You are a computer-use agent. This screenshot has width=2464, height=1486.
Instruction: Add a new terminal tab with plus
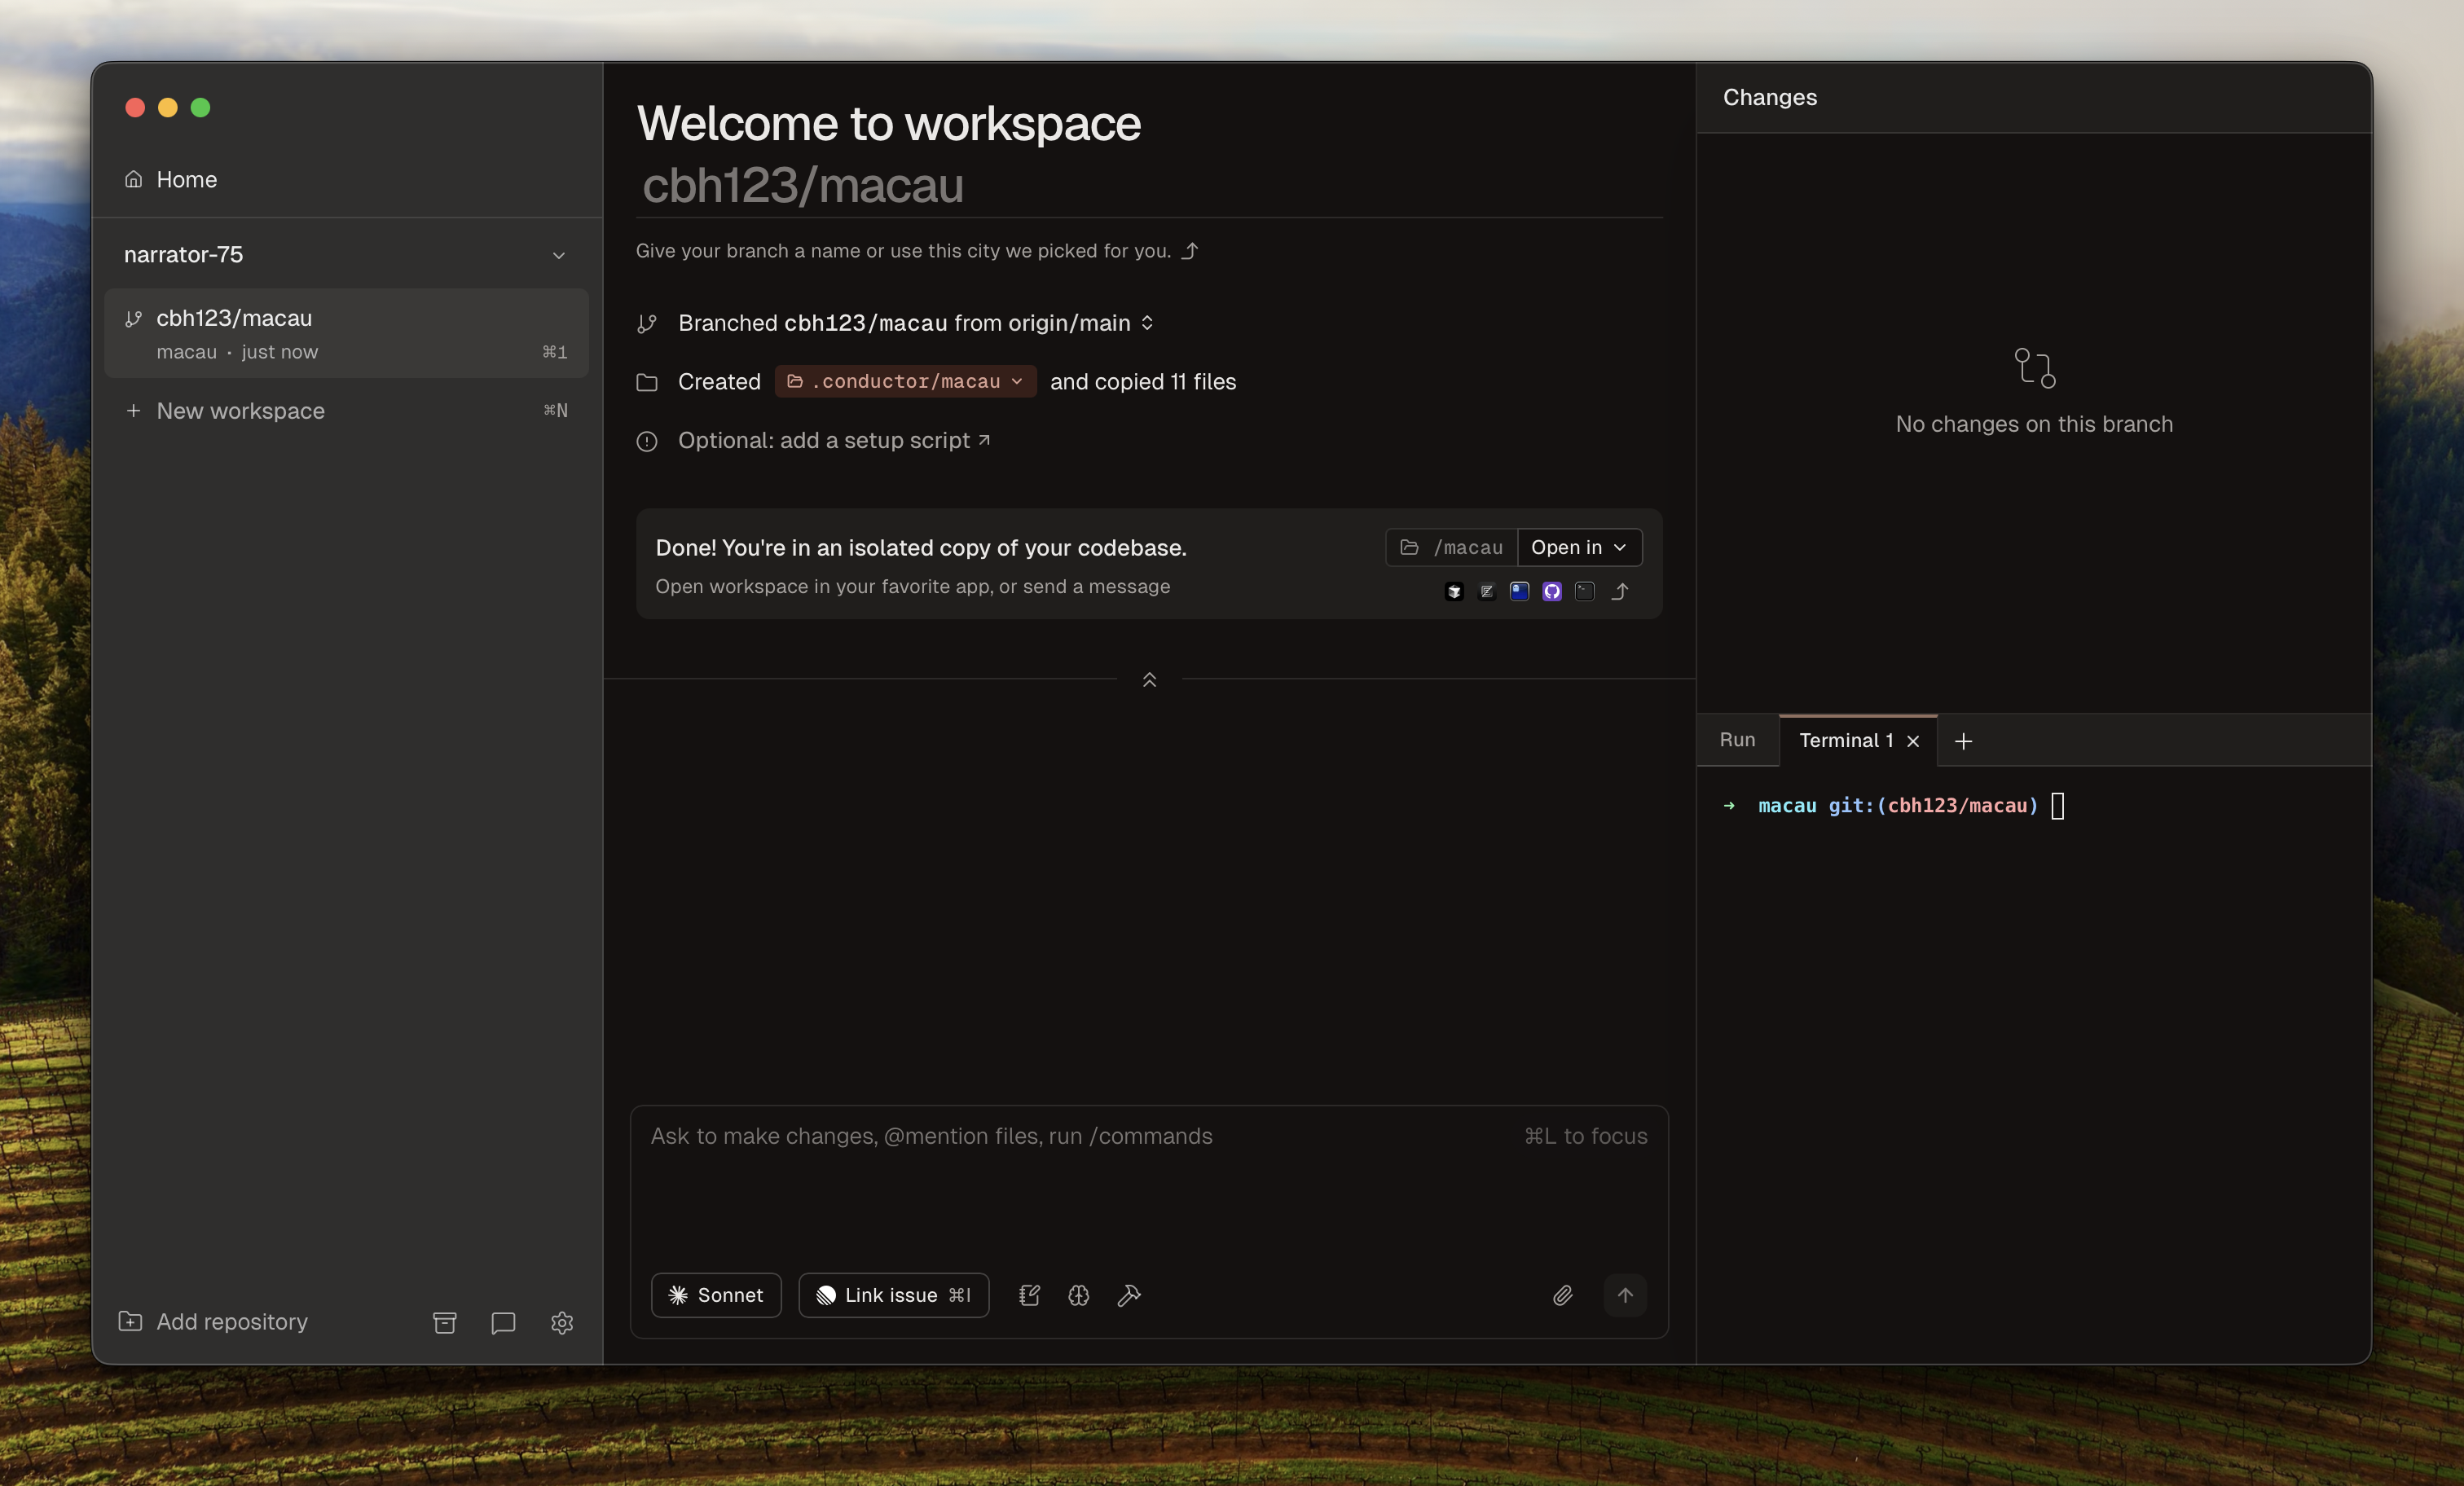coord(1963,741)
